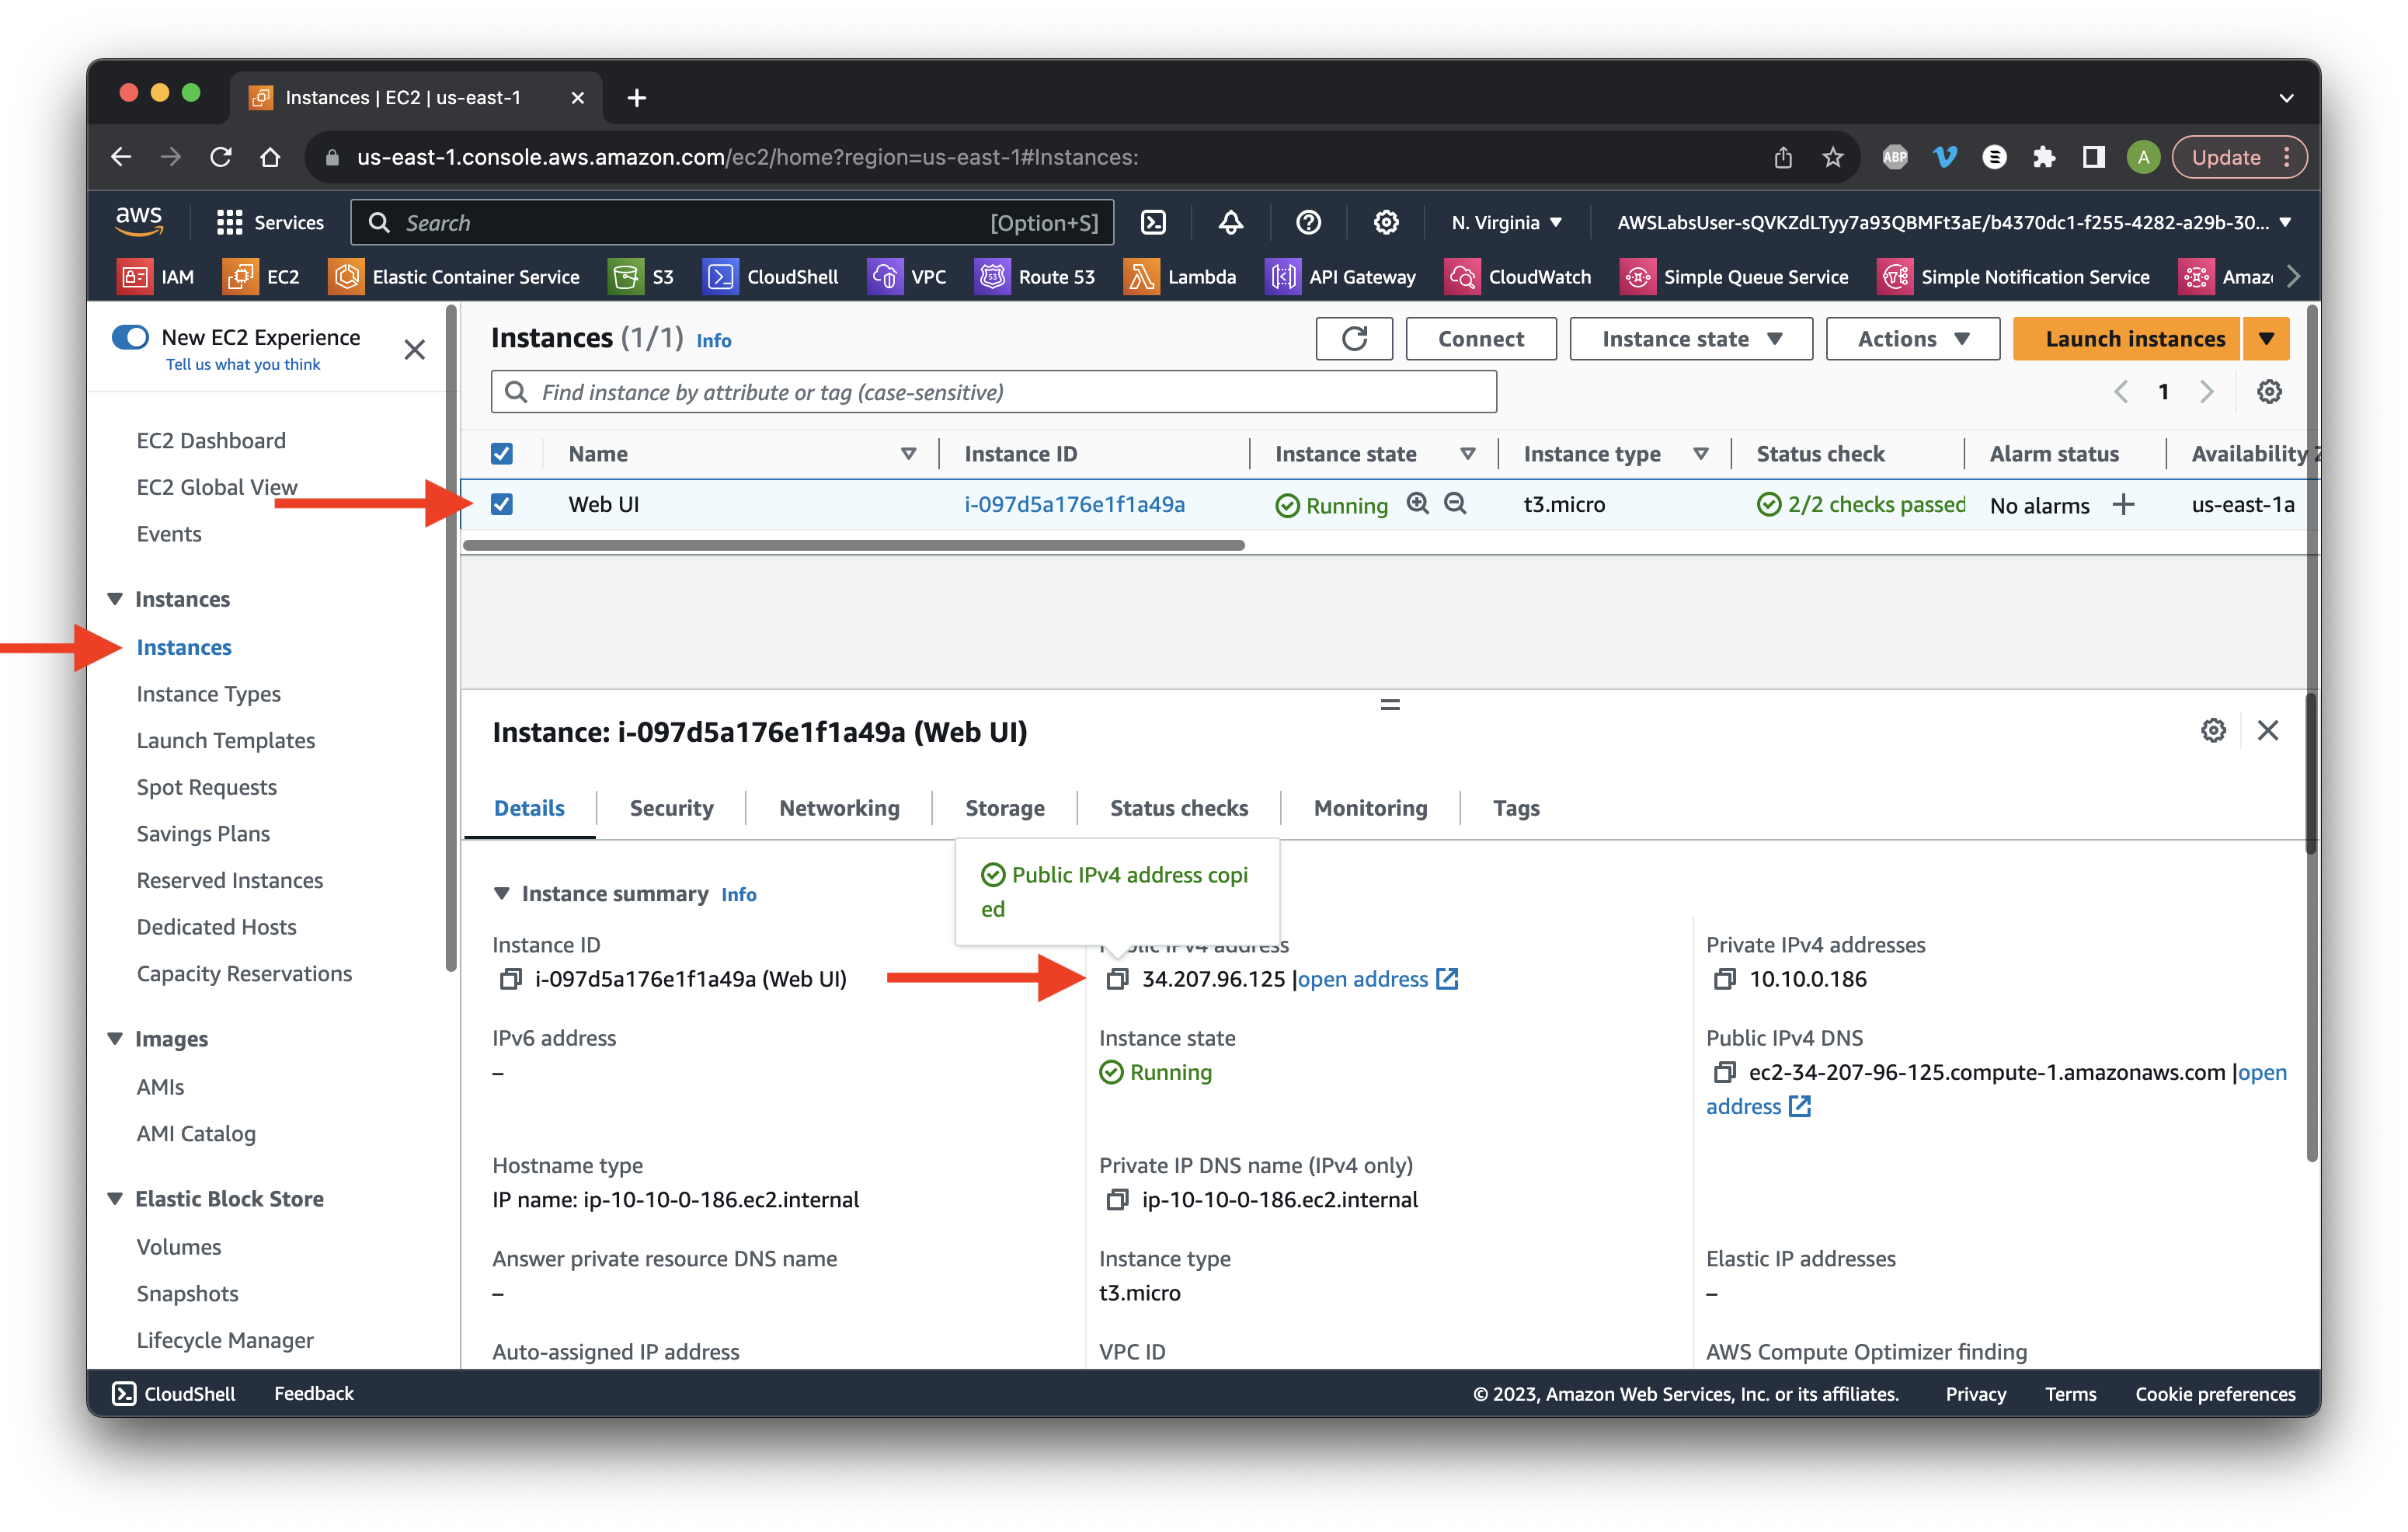
Task: Open the EC2 Dashboard sidebar item
Action: (x=211, y=440)
